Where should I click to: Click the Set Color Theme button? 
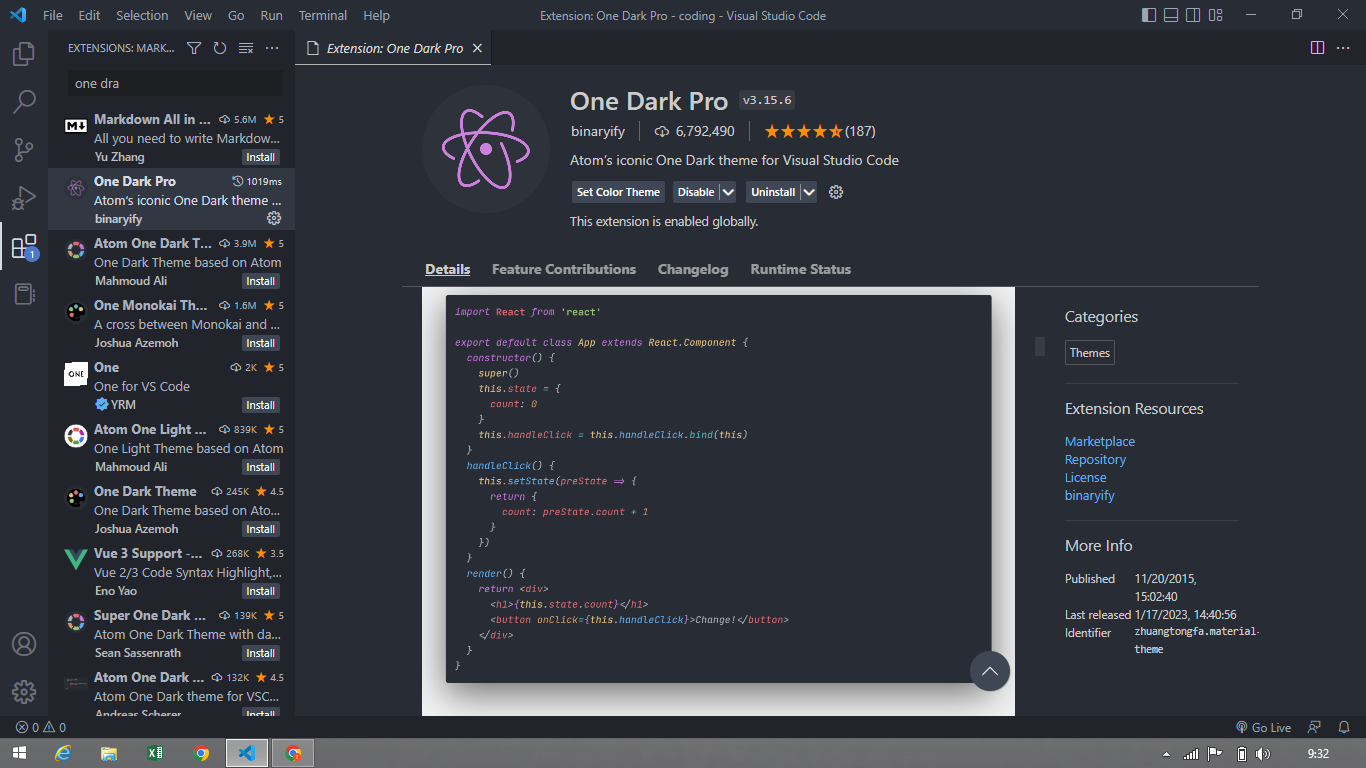click(618, 192)
